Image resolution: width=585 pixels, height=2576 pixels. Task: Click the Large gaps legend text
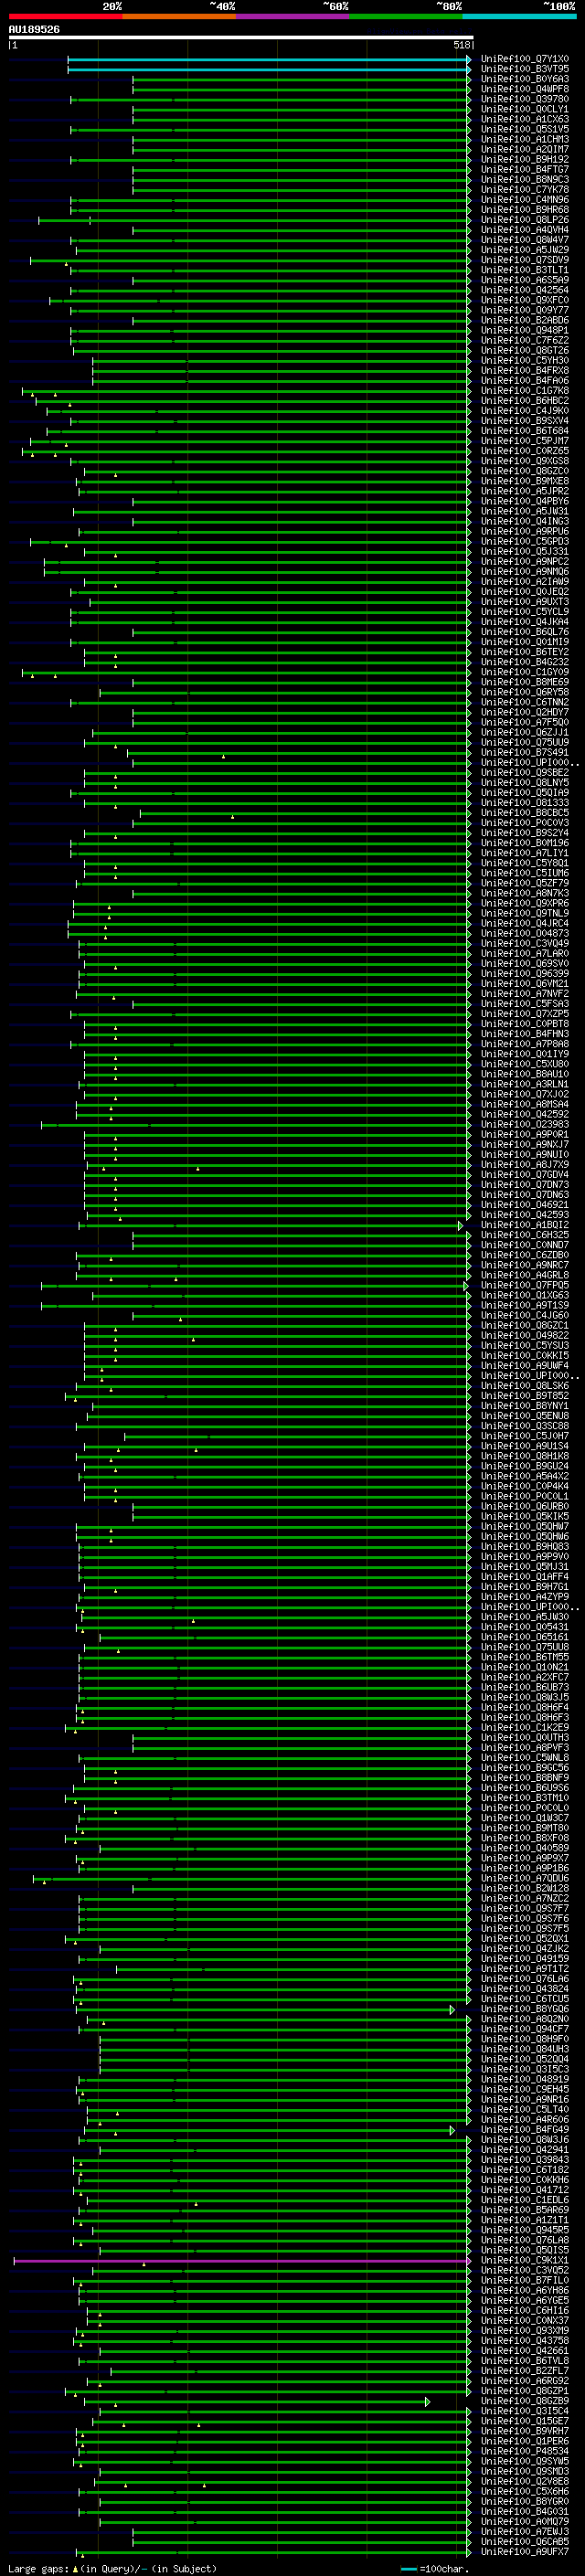(x=38, y=2569)
